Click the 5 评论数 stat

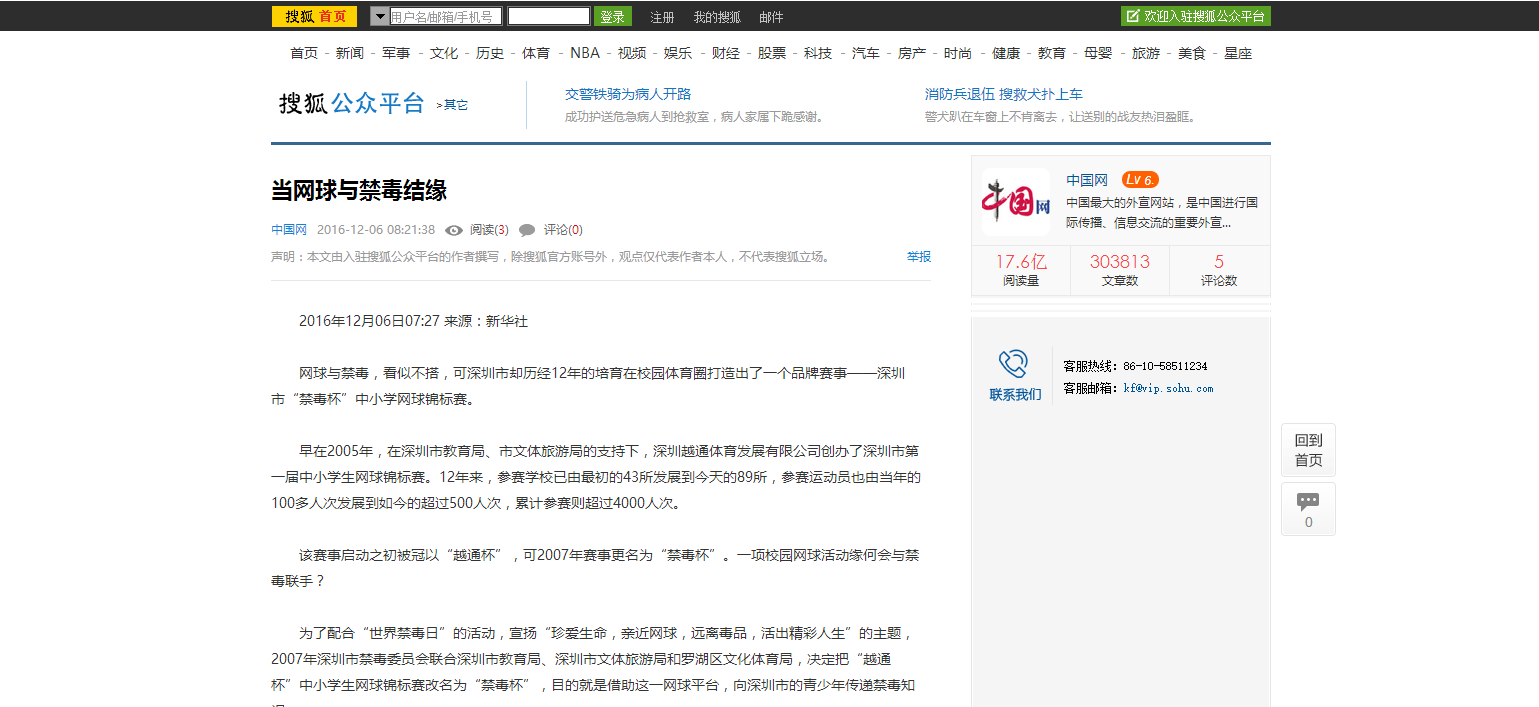click(x=1219, y=270)
